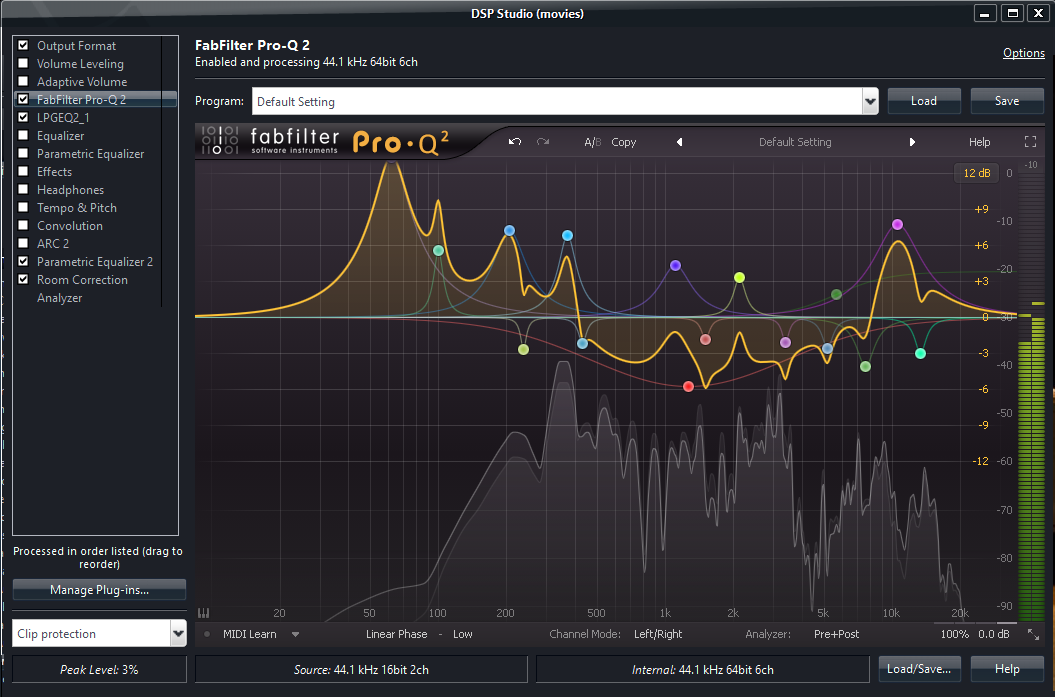Go to previous preset with left arrow
Image resolution: width=1055 pixels, height=697 pixels.
click(680, 142)
